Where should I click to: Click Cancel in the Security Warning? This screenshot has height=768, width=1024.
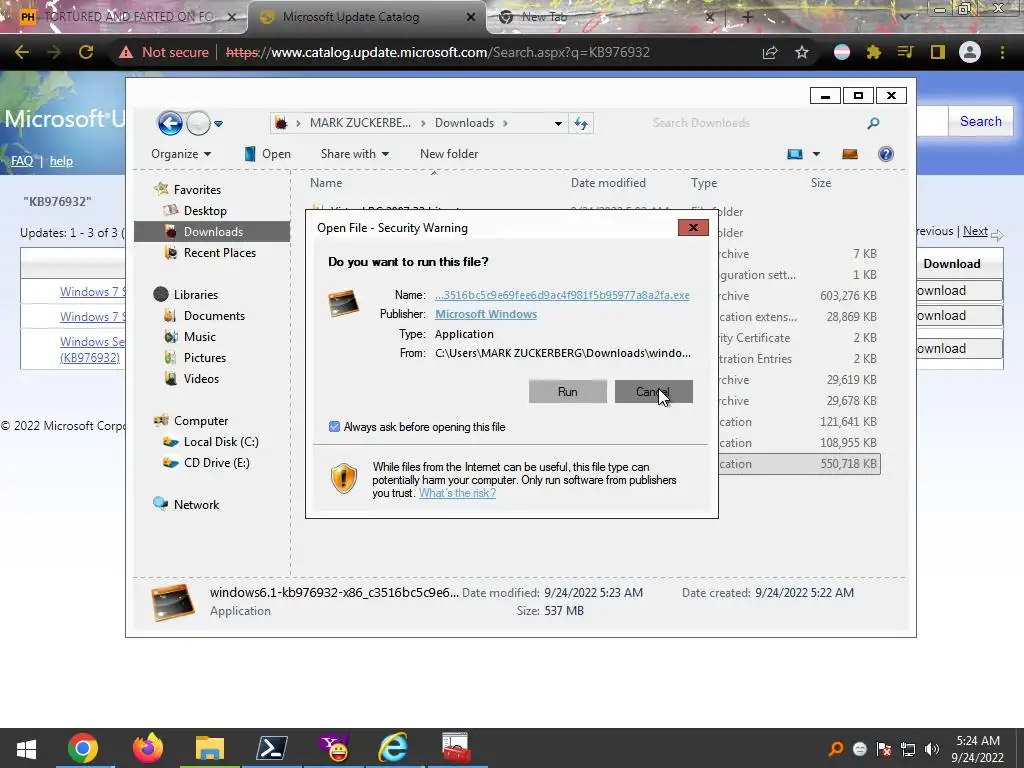point(654,391)
